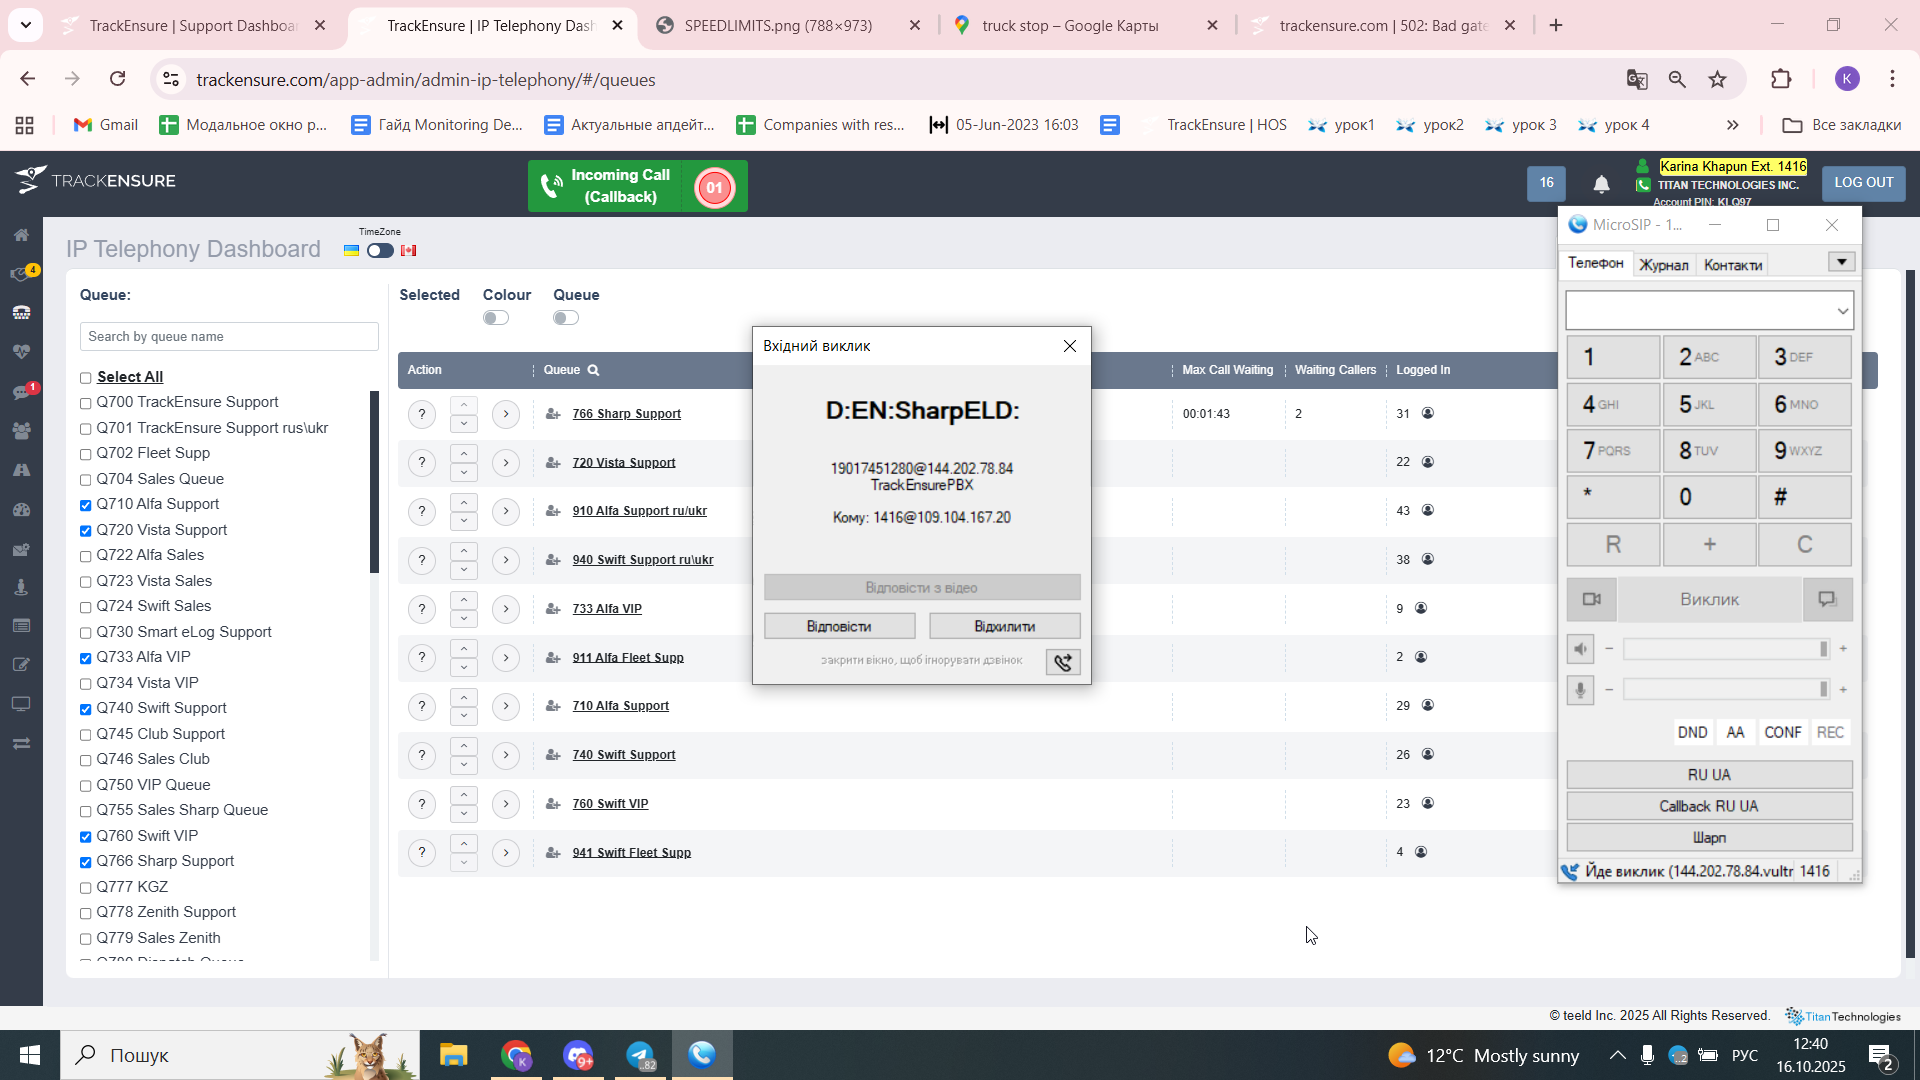Open the Контакти tab in MicroSIP

1732,265
